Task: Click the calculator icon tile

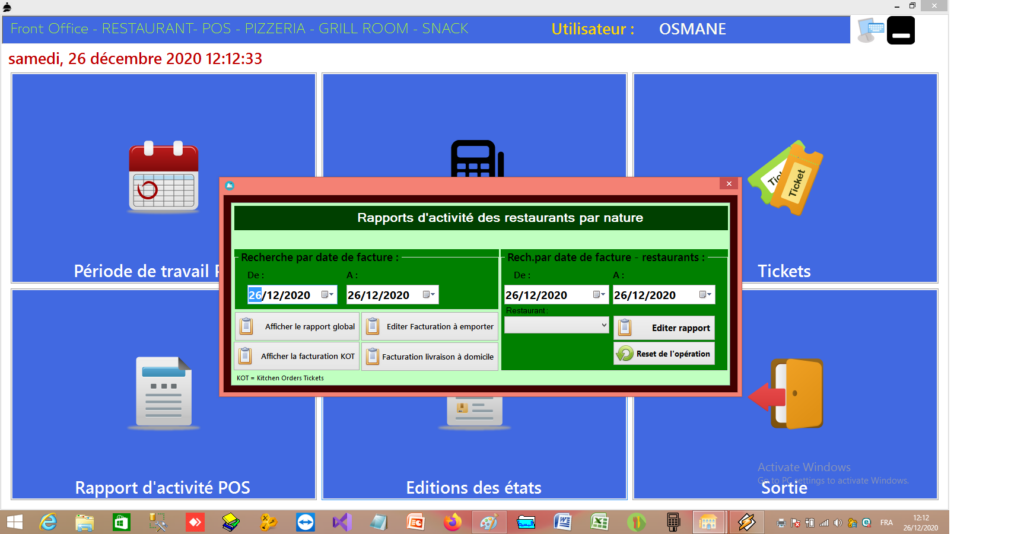Action: tap(477, 159)
